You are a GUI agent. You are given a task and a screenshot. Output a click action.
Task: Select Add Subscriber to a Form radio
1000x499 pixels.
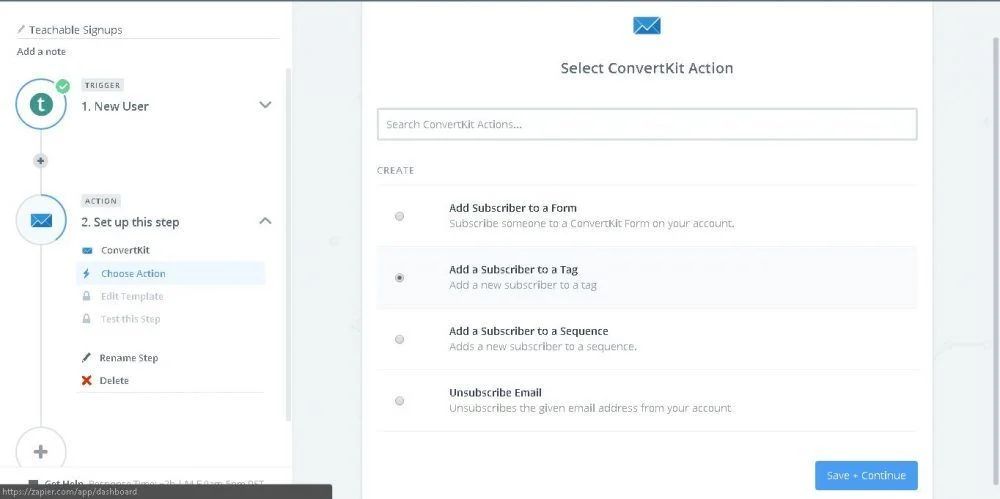tap(400, 216)
